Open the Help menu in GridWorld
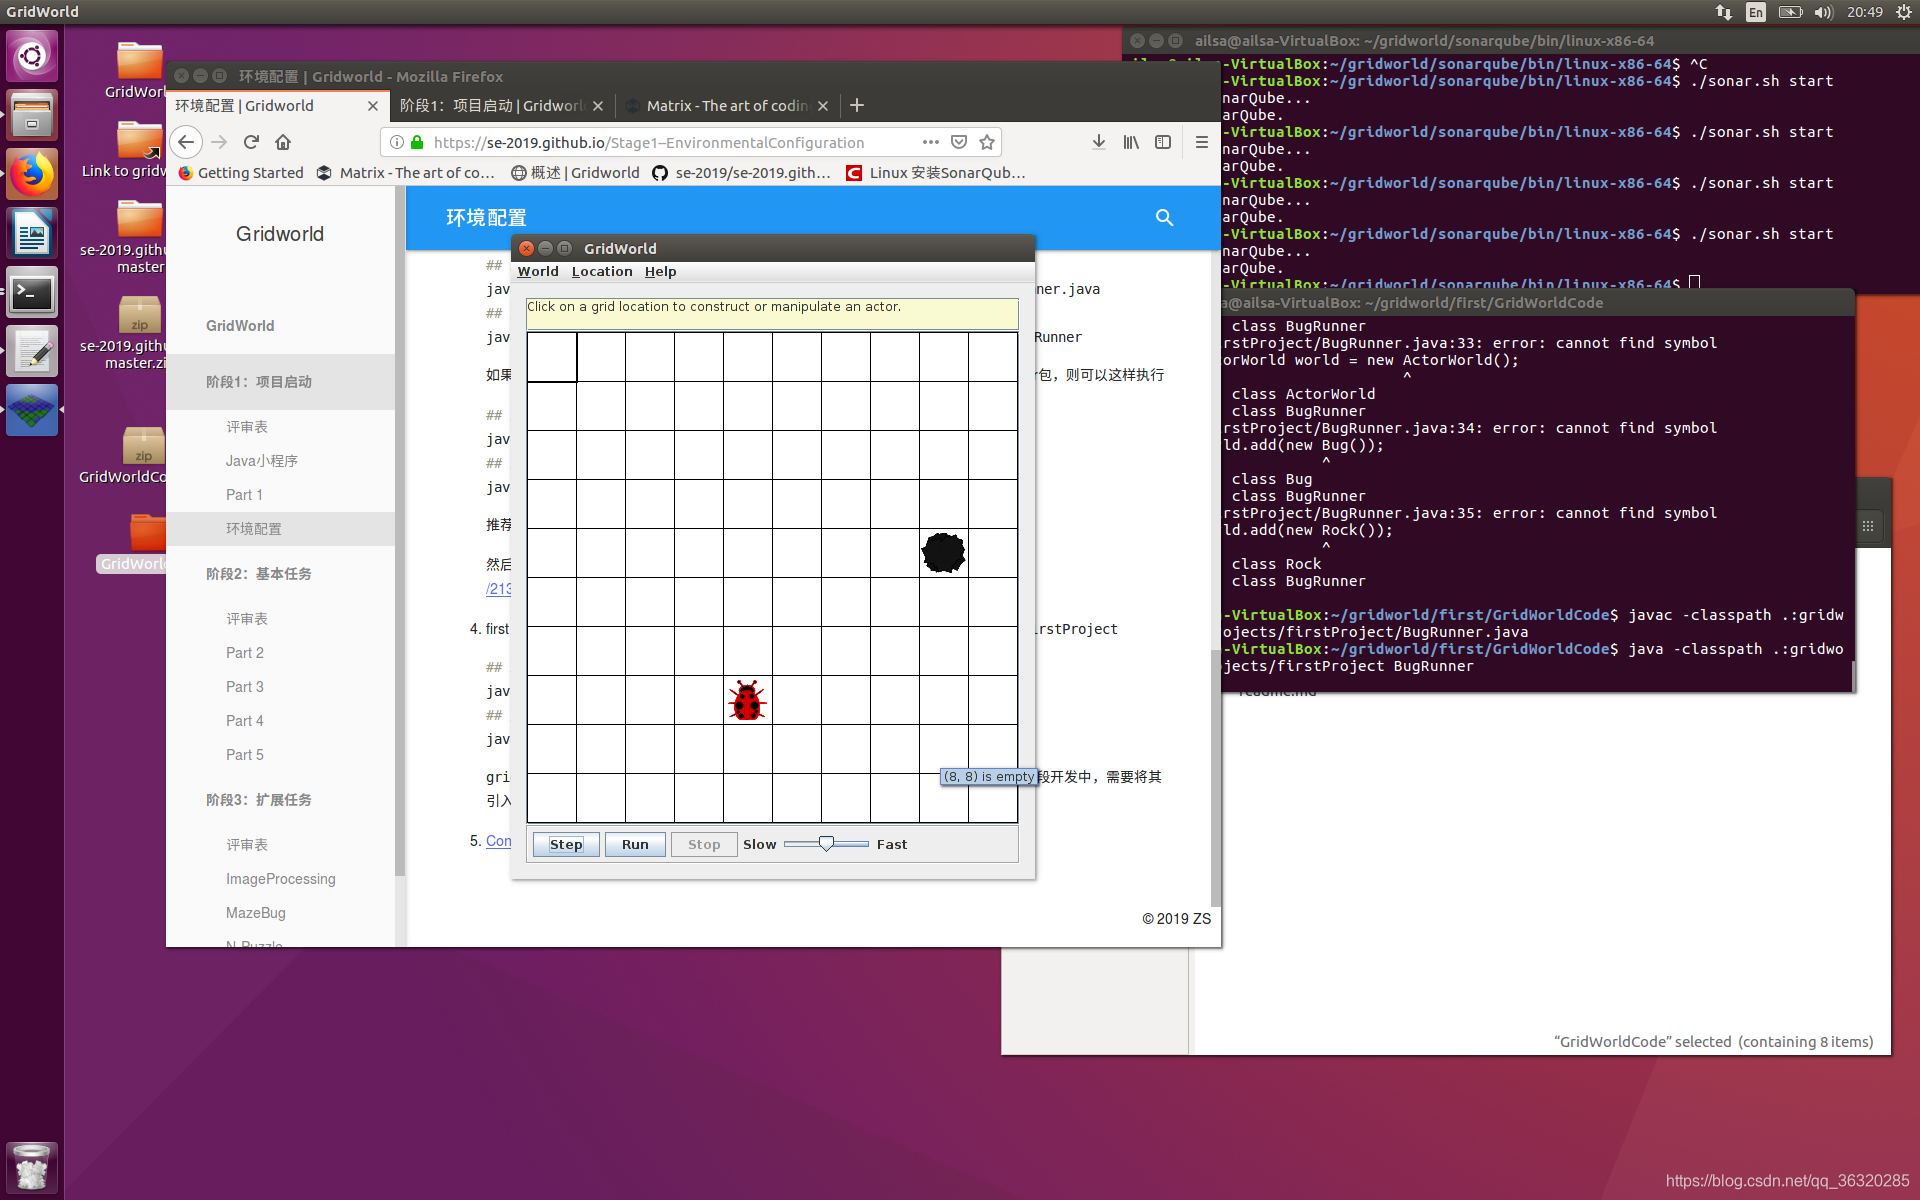 tap(660, 271)
